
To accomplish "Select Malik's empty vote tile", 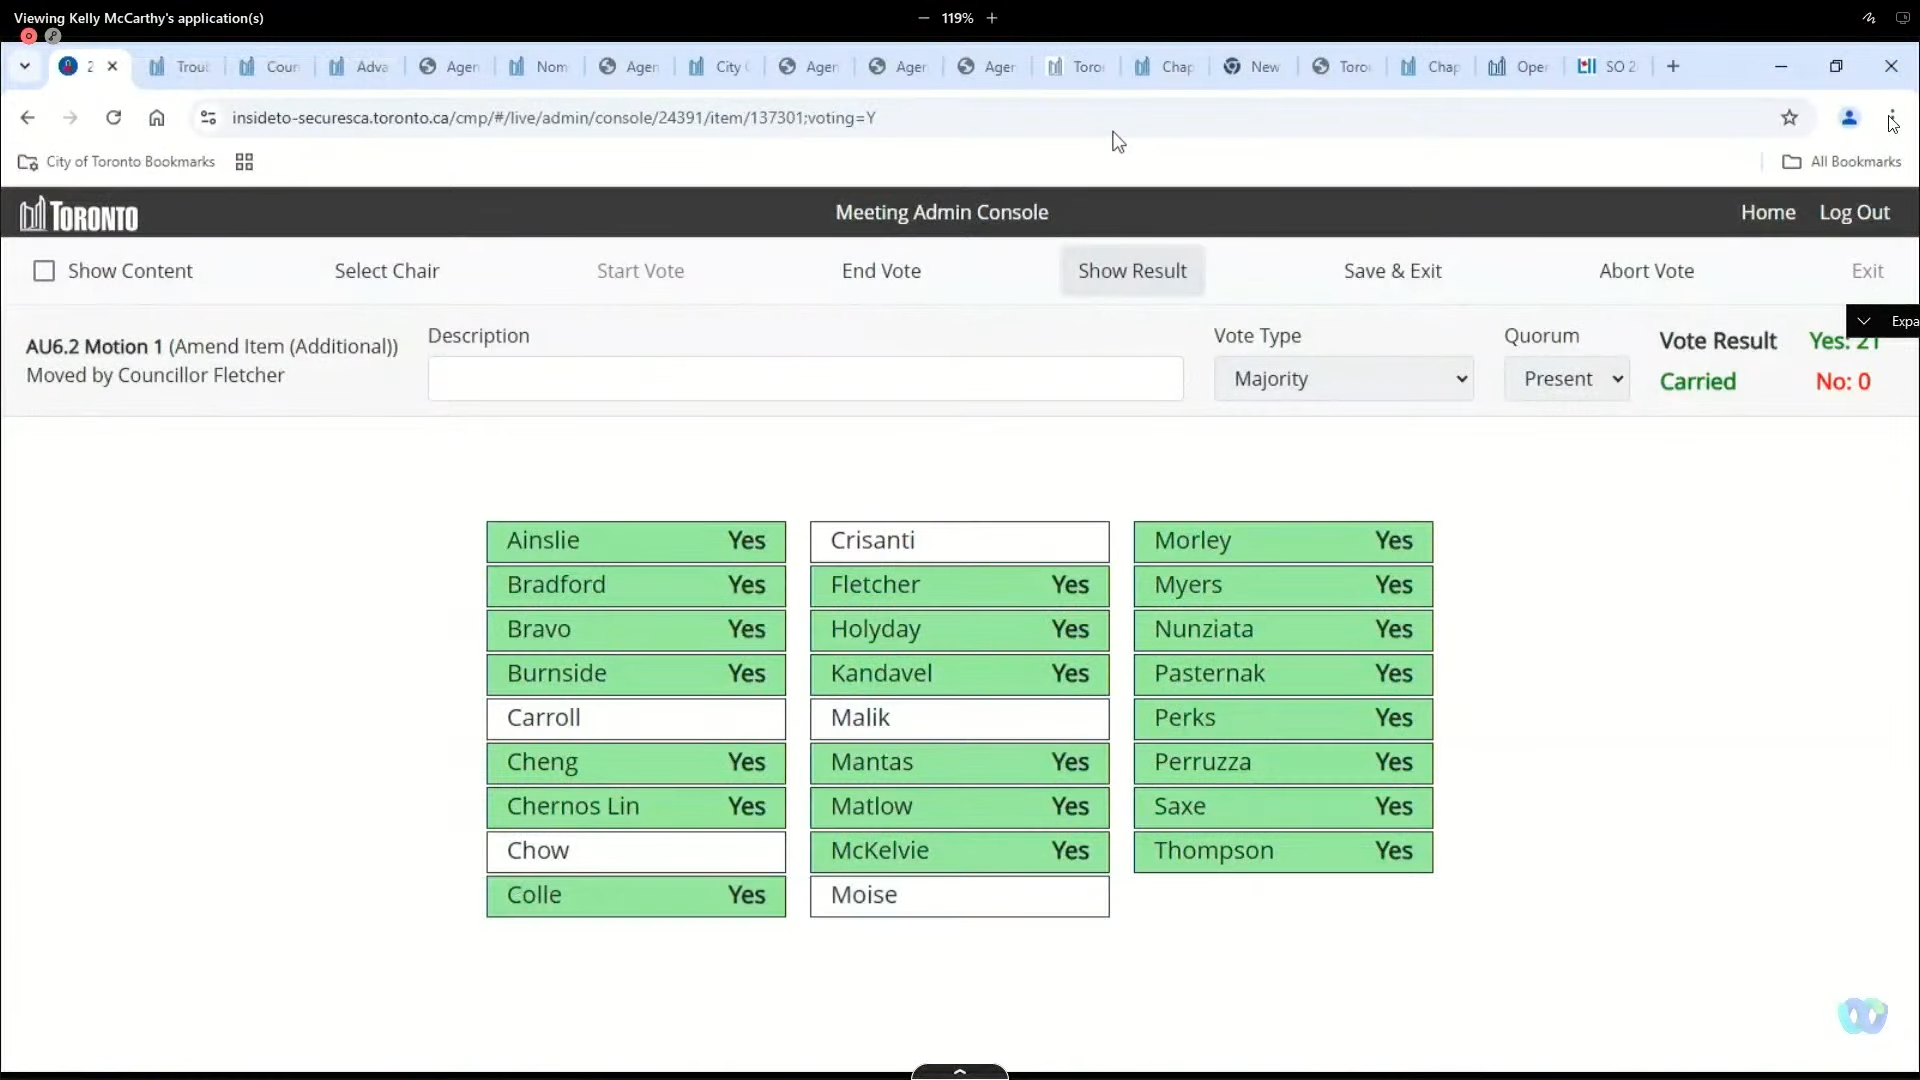I will click(959, 718).
